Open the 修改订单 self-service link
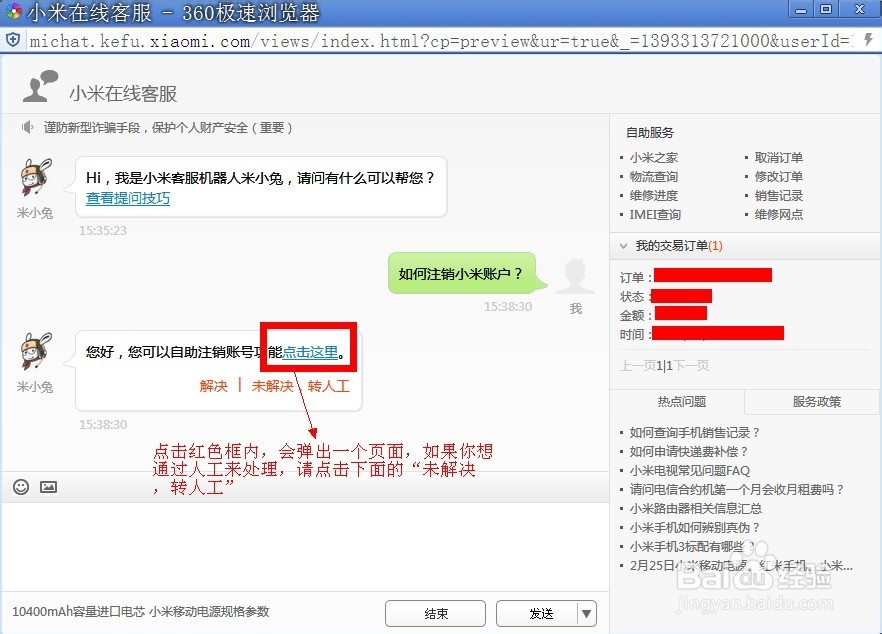The image size is (882, 634). pos(778,177)
